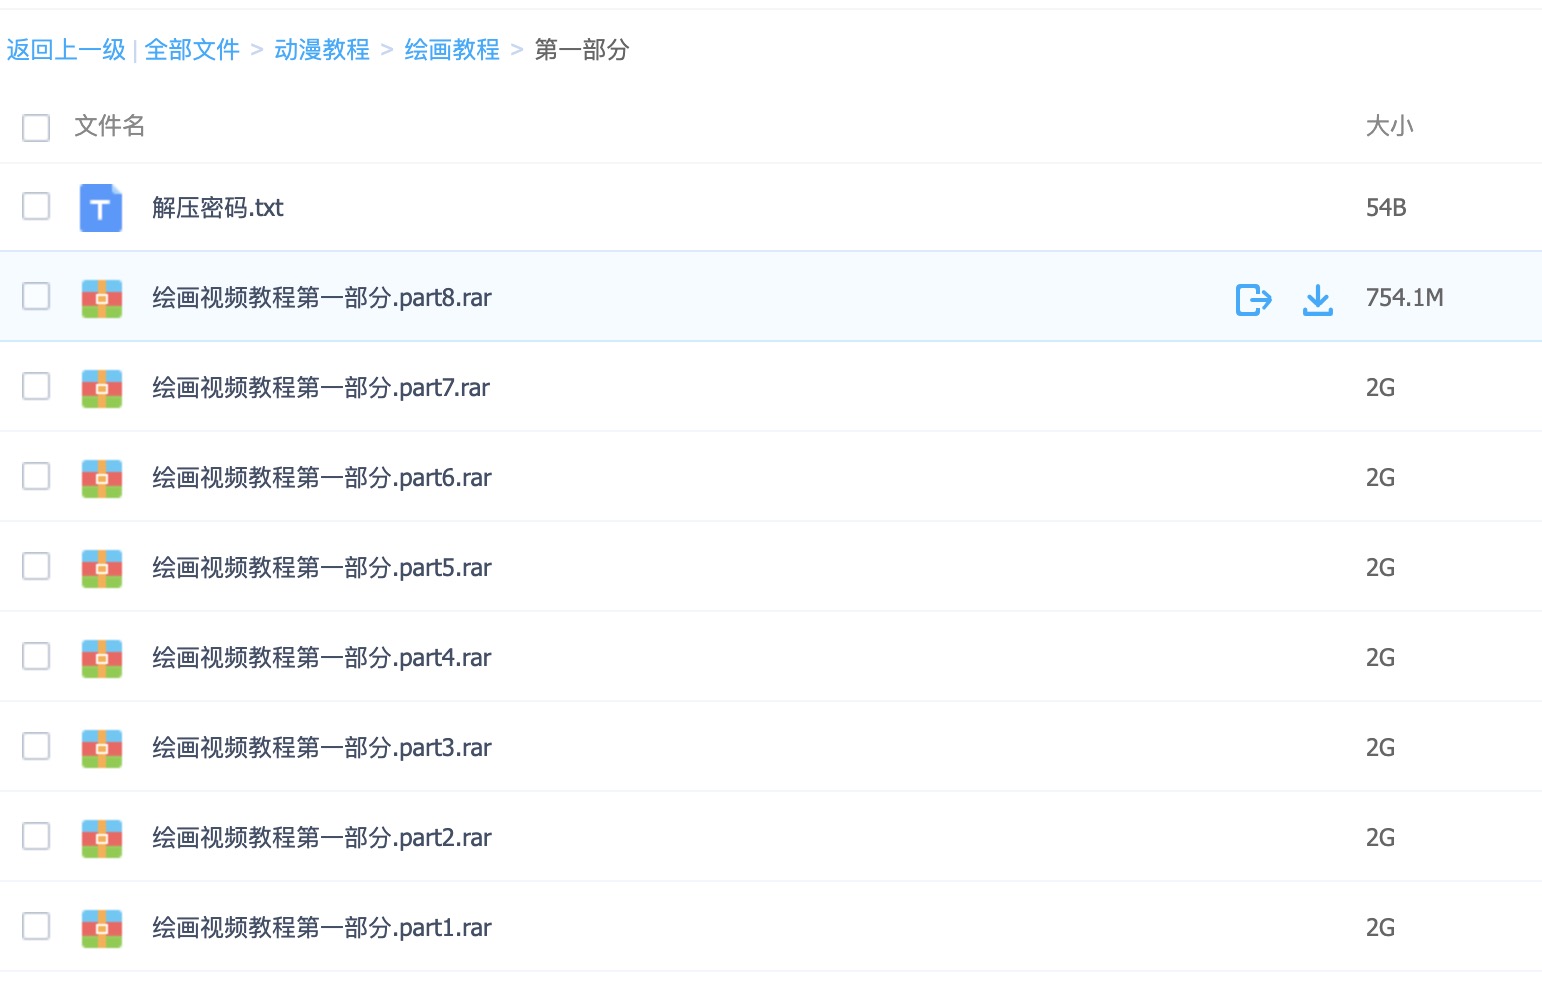Open 绘画视频教程第一部分.part5.rar file name
The width and height of the screenshot is (1542, 992).
(x=322, y=568)
